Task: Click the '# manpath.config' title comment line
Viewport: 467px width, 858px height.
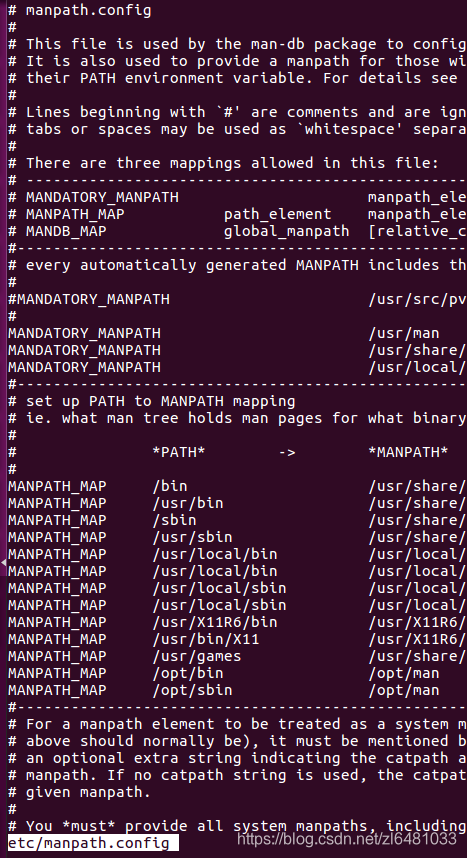Action: tap(80, 10)
